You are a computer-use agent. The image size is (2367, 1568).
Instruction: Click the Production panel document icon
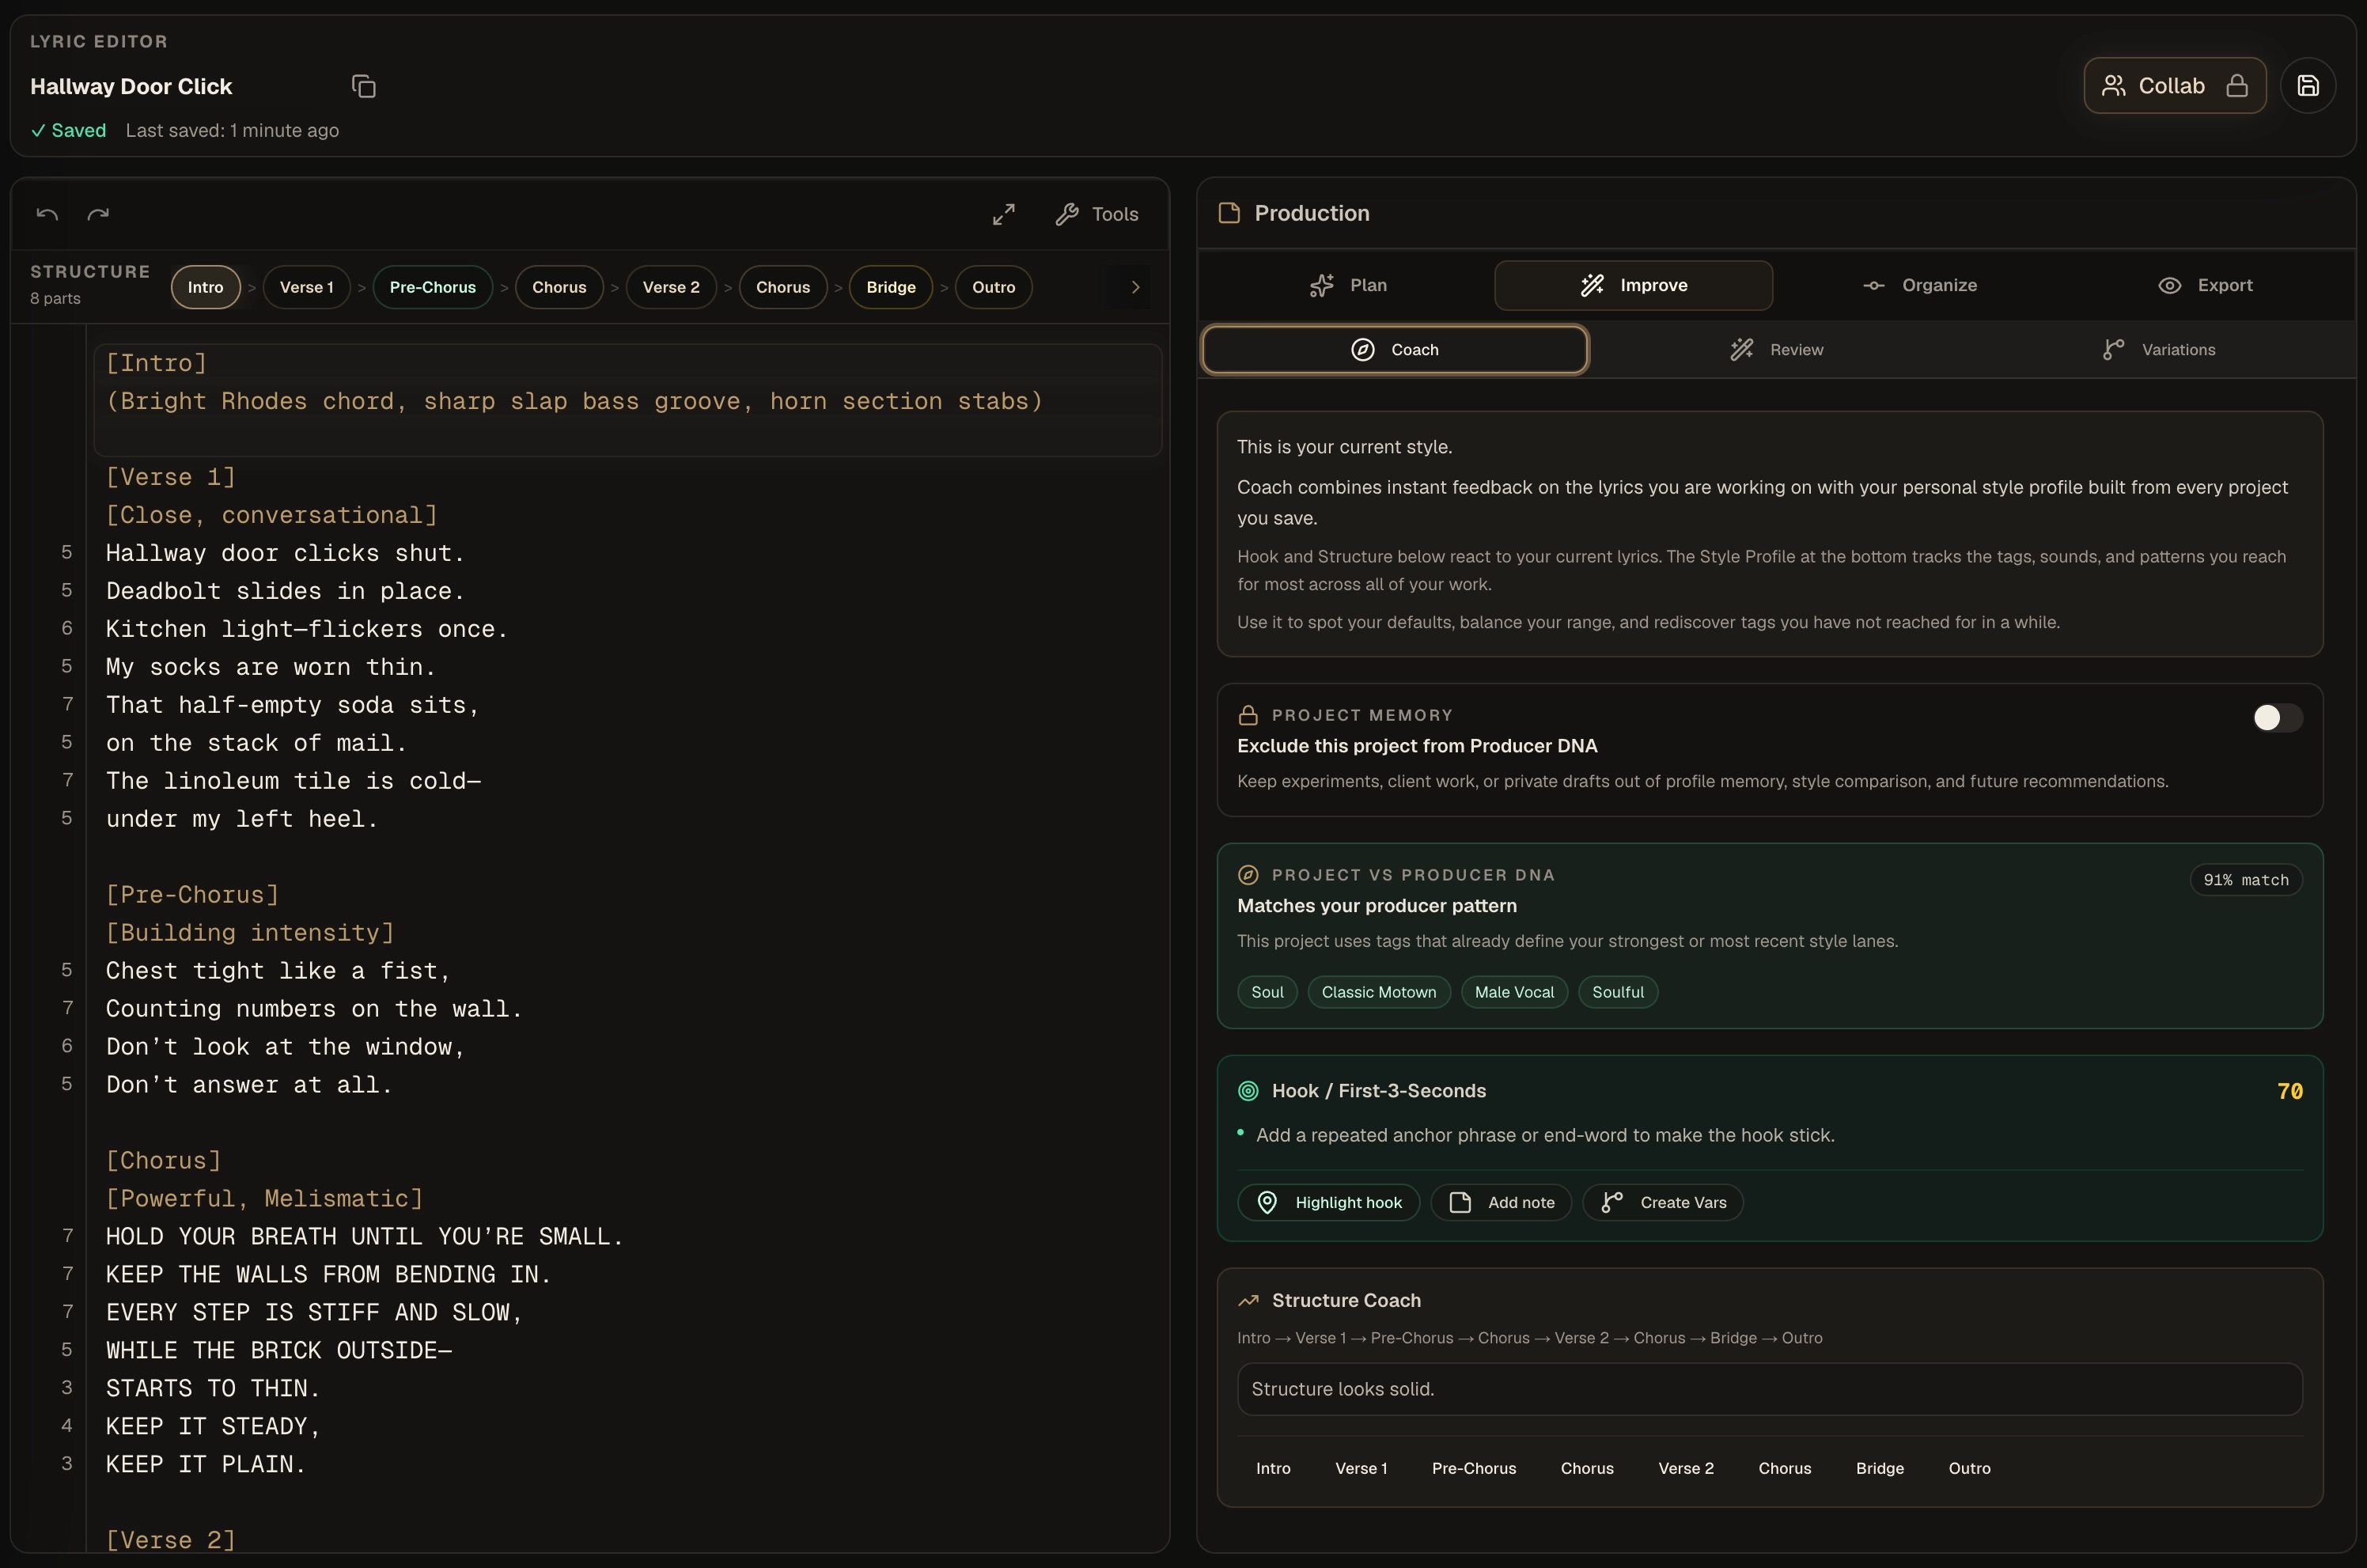point(1229,213)
